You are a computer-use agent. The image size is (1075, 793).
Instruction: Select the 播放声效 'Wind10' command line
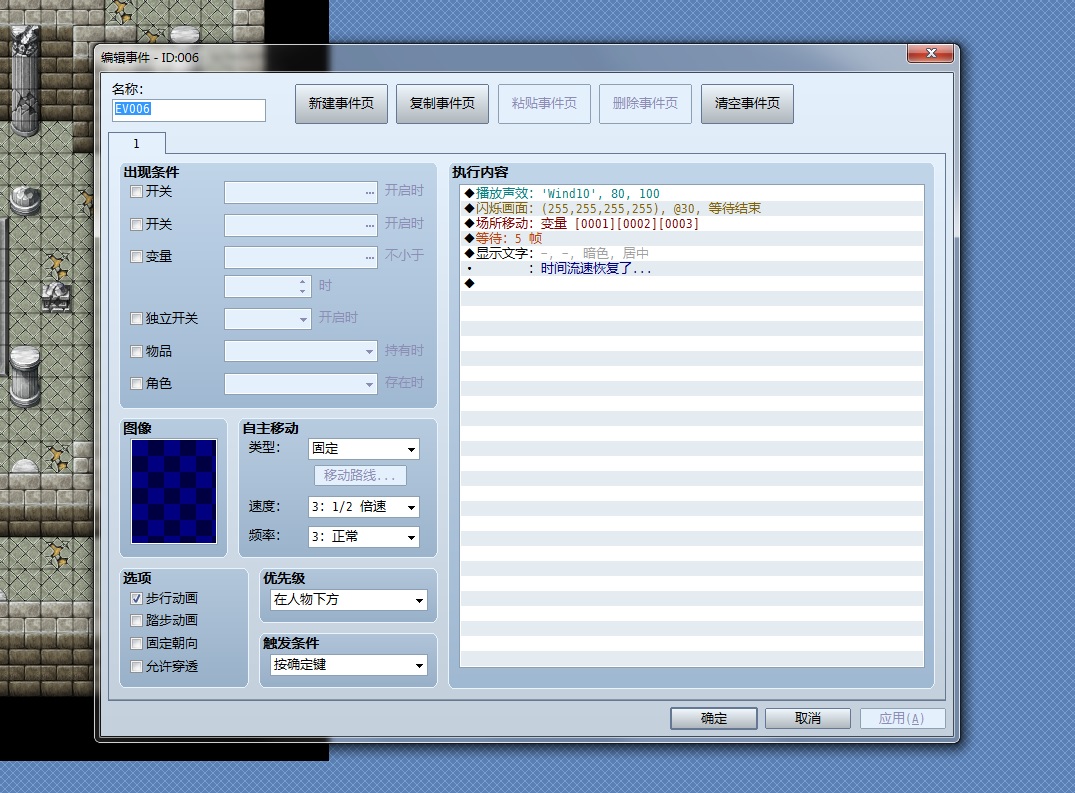coord(692,193)
